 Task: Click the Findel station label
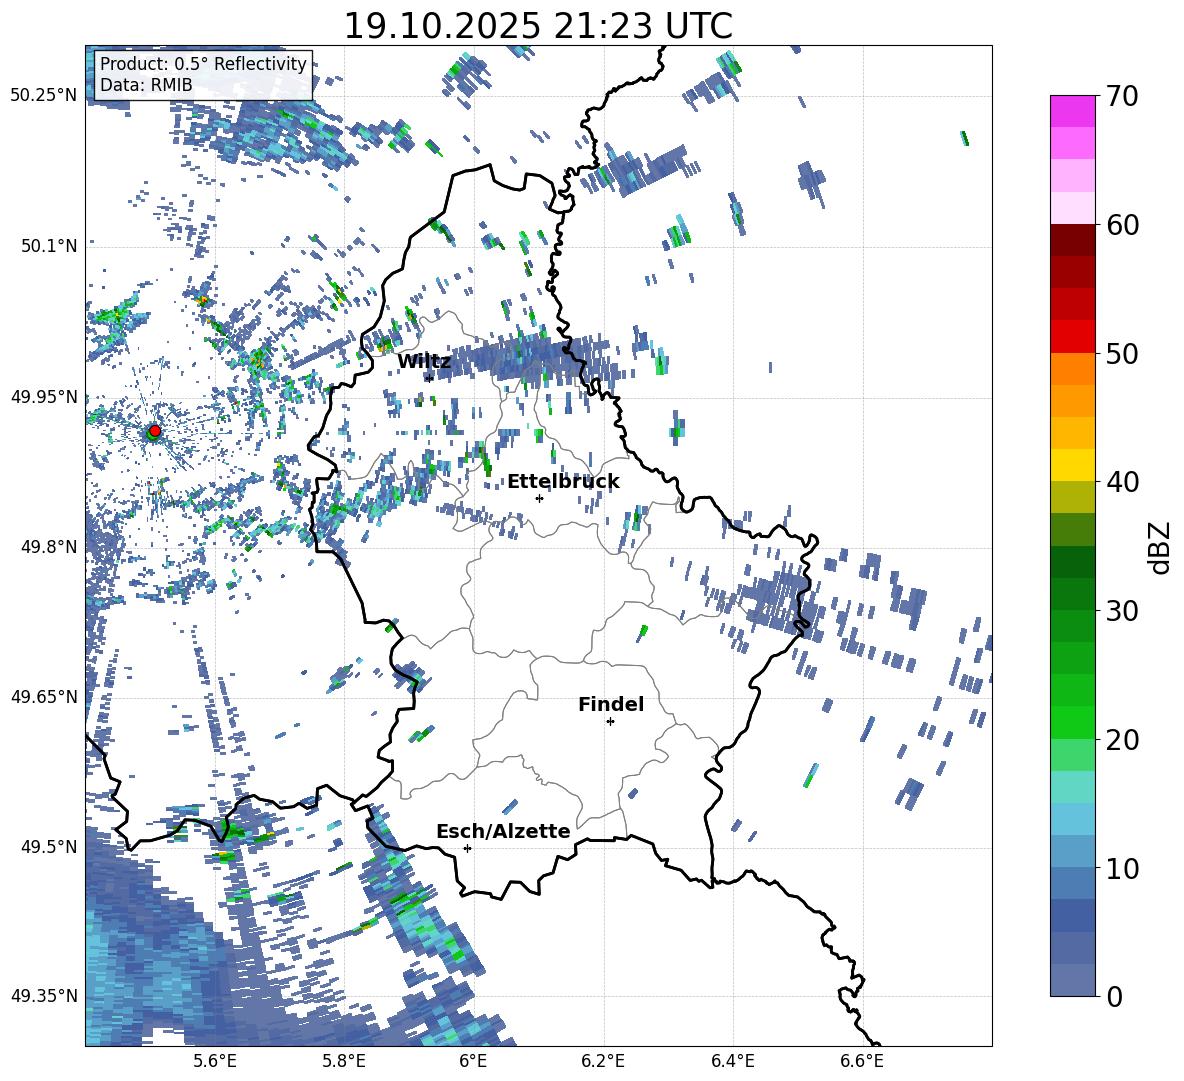point(611,704)
